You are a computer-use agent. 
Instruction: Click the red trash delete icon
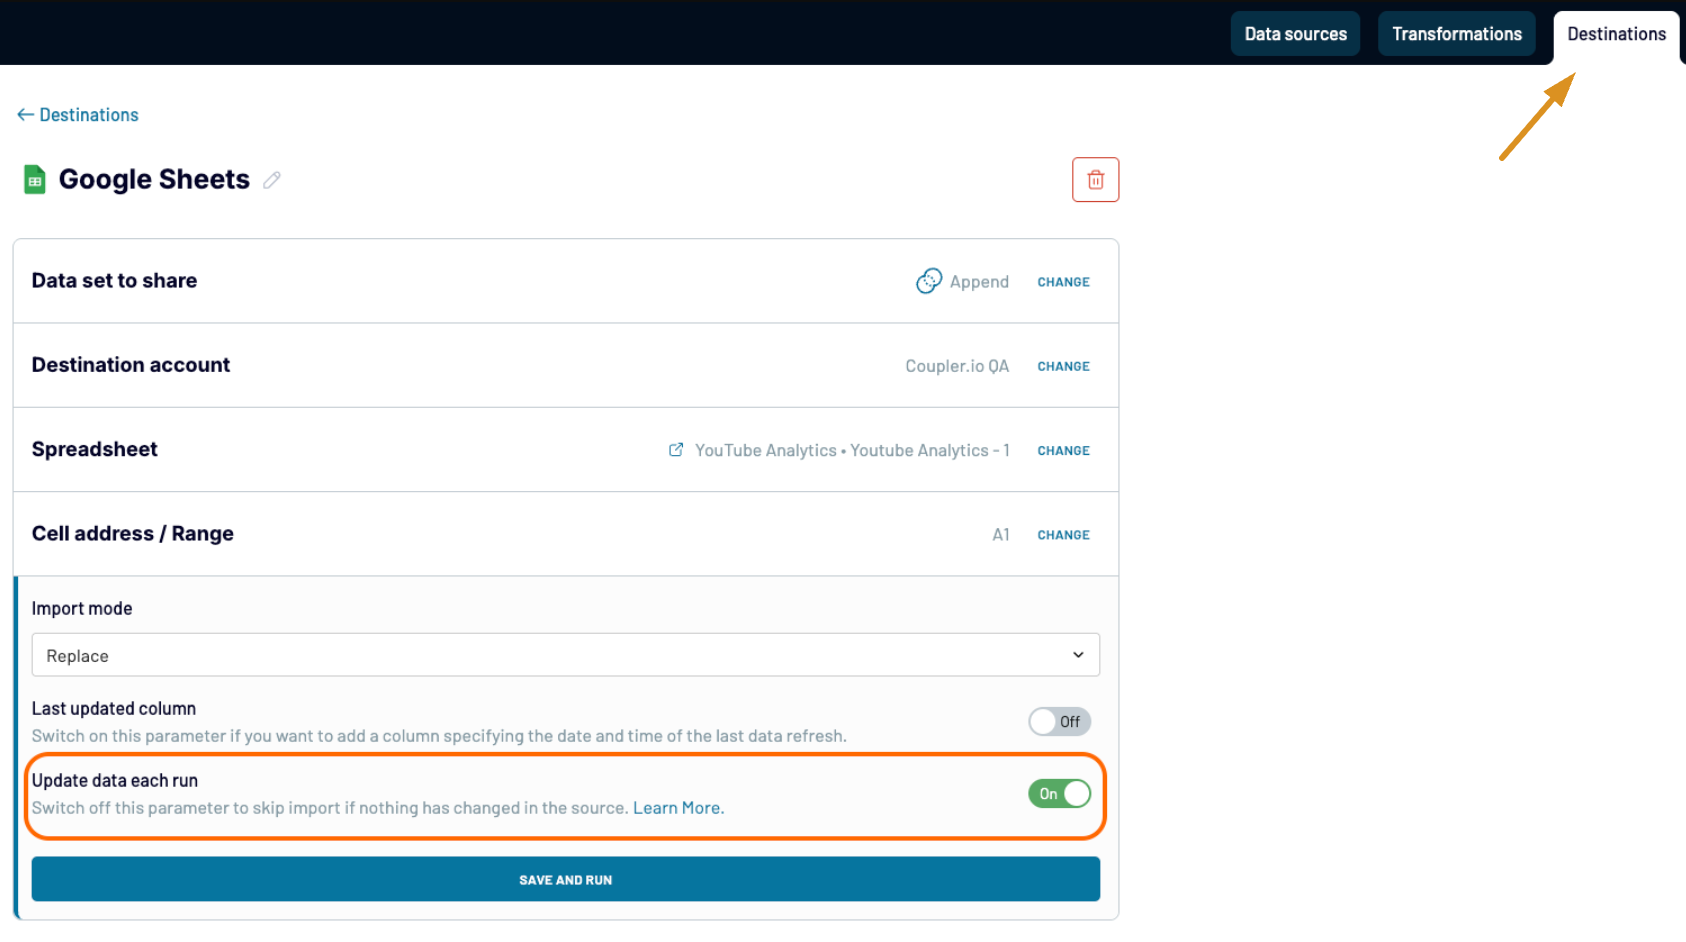pyautogui.click(x=1095, y=180)
